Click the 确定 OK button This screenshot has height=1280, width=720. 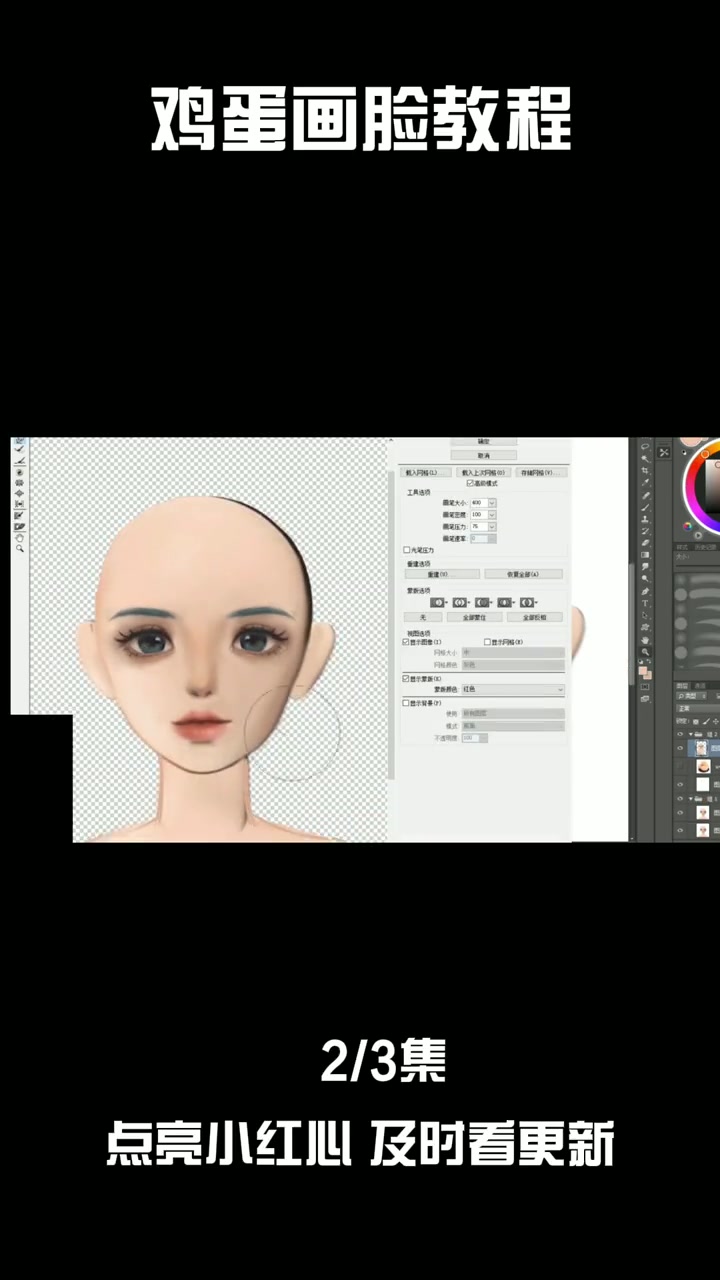(484, 441)
